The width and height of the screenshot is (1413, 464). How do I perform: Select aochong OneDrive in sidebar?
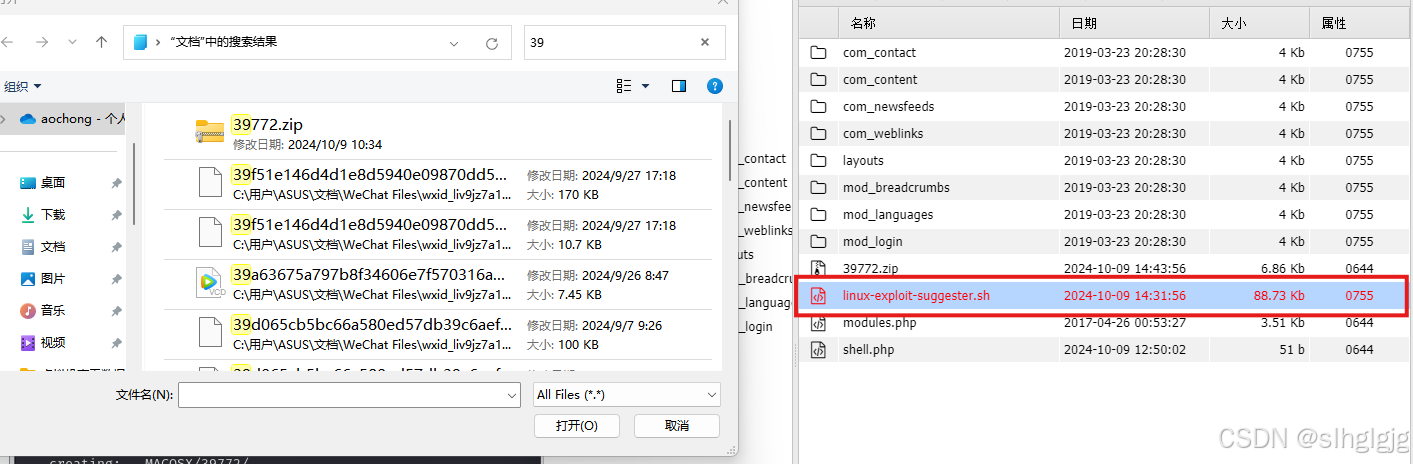click(x=70, y=118)
